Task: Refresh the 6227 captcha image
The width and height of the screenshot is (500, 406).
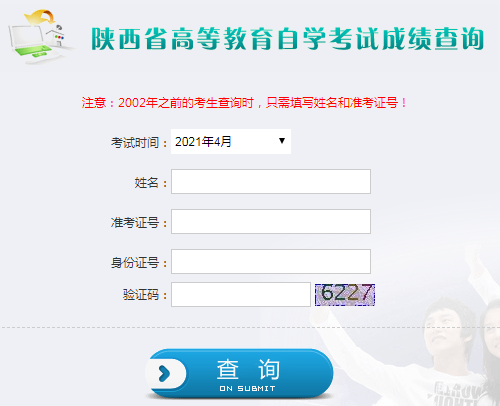Action: [x=345, y=295]
